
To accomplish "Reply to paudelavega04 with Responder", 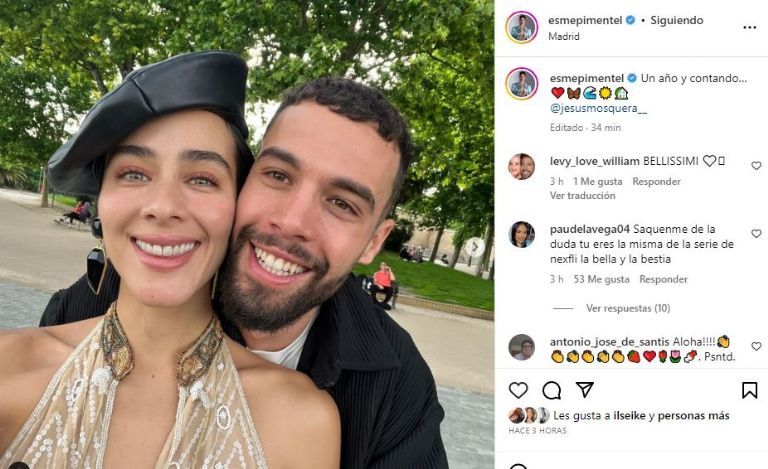I will [x=663, y=280].
